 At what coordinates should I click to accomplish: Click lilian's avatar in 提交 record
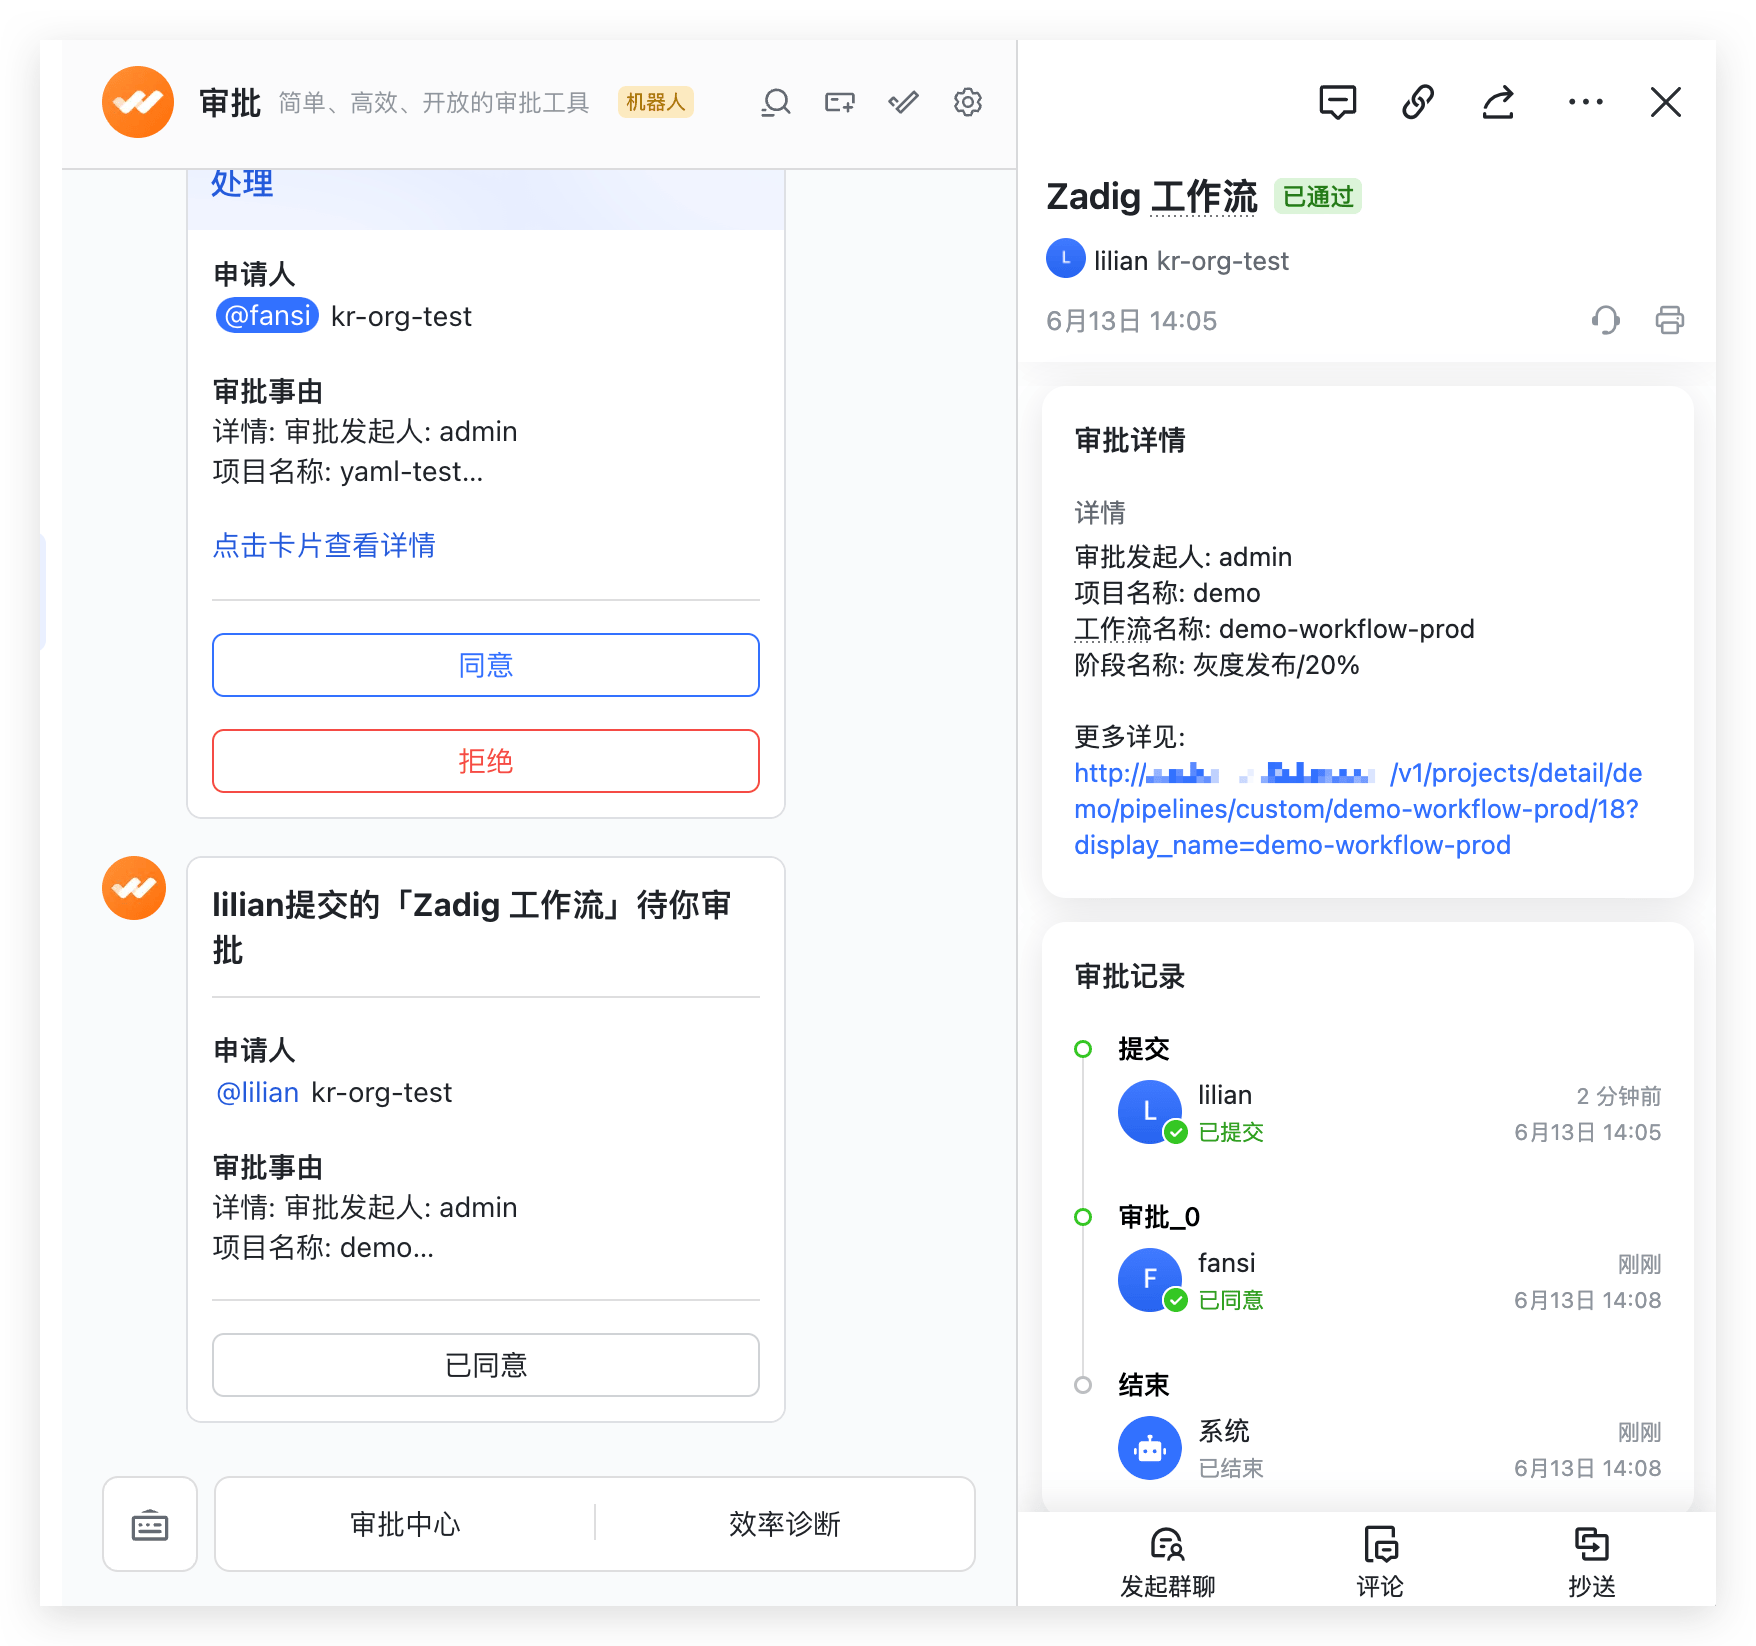coord(1150,1112)
